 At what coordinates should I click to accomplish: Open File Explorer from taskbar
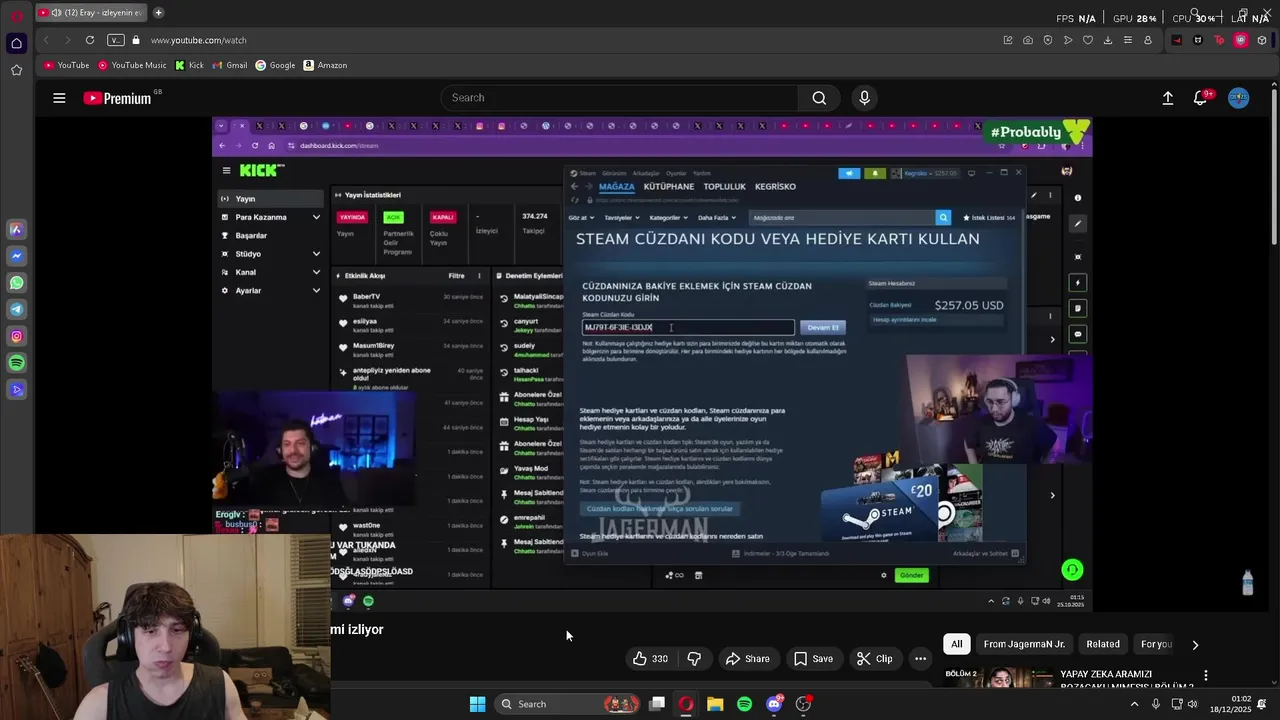[x=715, y=704]
